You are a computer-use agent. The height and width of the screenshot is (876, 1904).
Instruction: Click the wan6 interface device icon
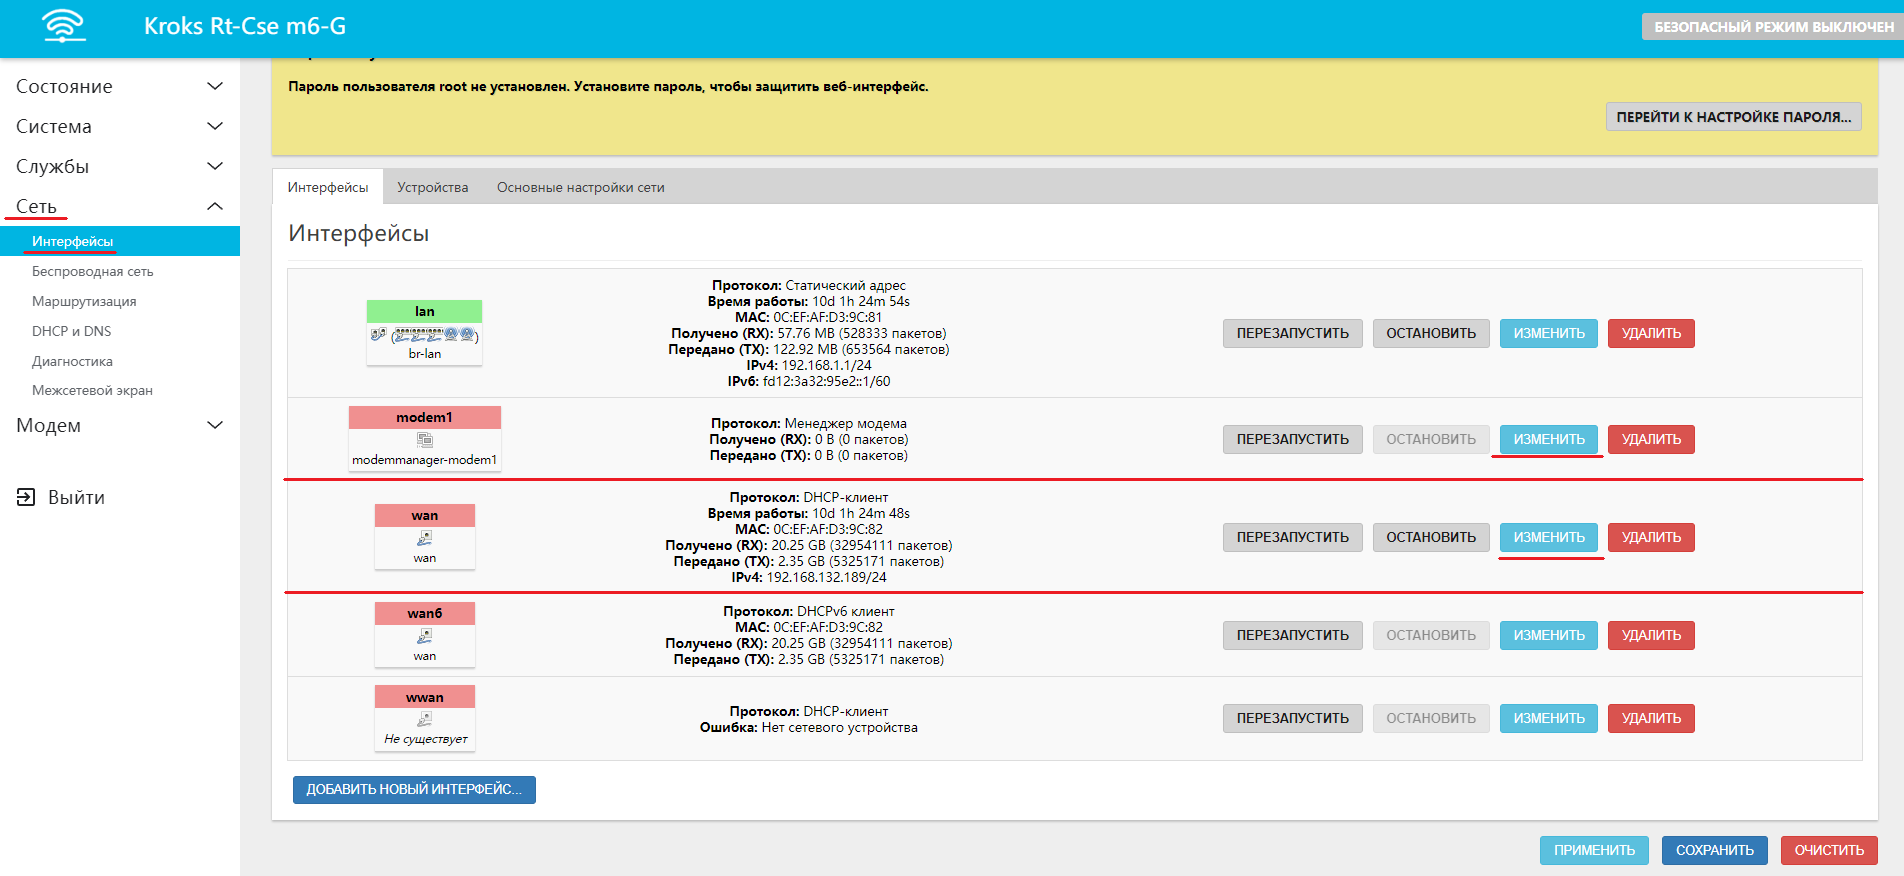425,636
